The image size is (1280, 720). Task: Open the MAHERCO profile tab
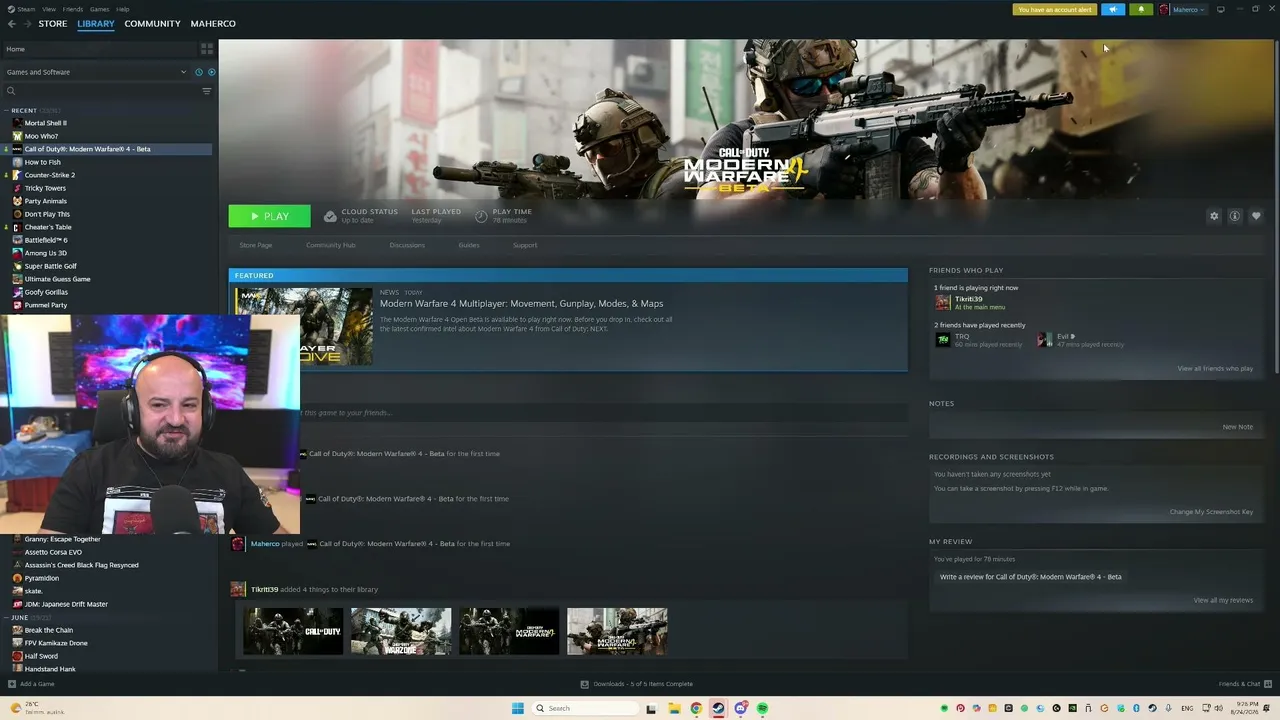(213, 24)
